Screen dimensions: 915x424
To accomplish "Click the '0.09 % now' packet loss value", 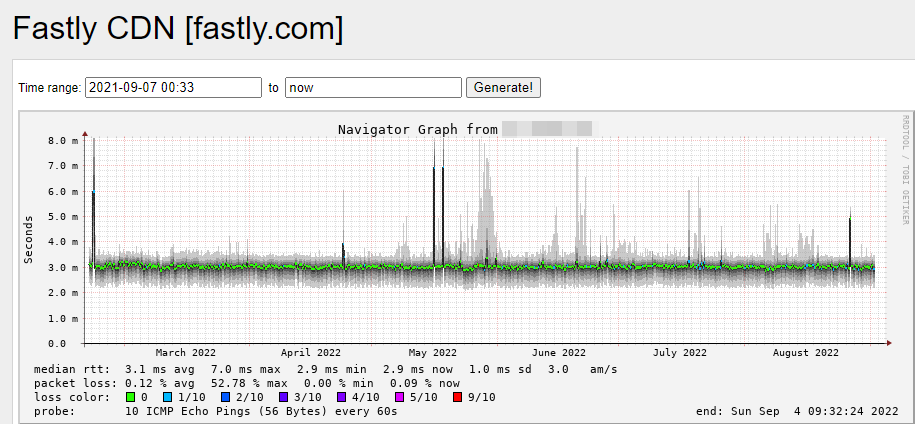I will pos(425,383).
